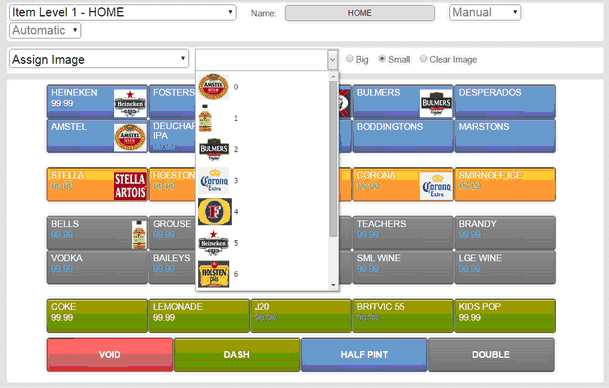The width and height of the screenshot is (609, 388).
Task: Open the Automatic dropdown
Action: point(45,30)
